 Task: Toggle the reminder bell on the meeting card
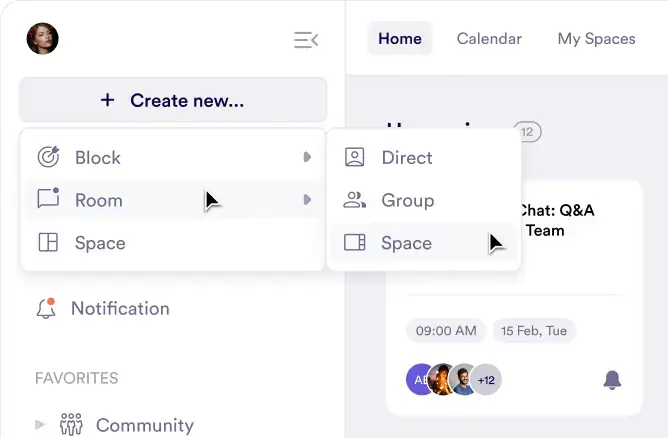[612, 380]
